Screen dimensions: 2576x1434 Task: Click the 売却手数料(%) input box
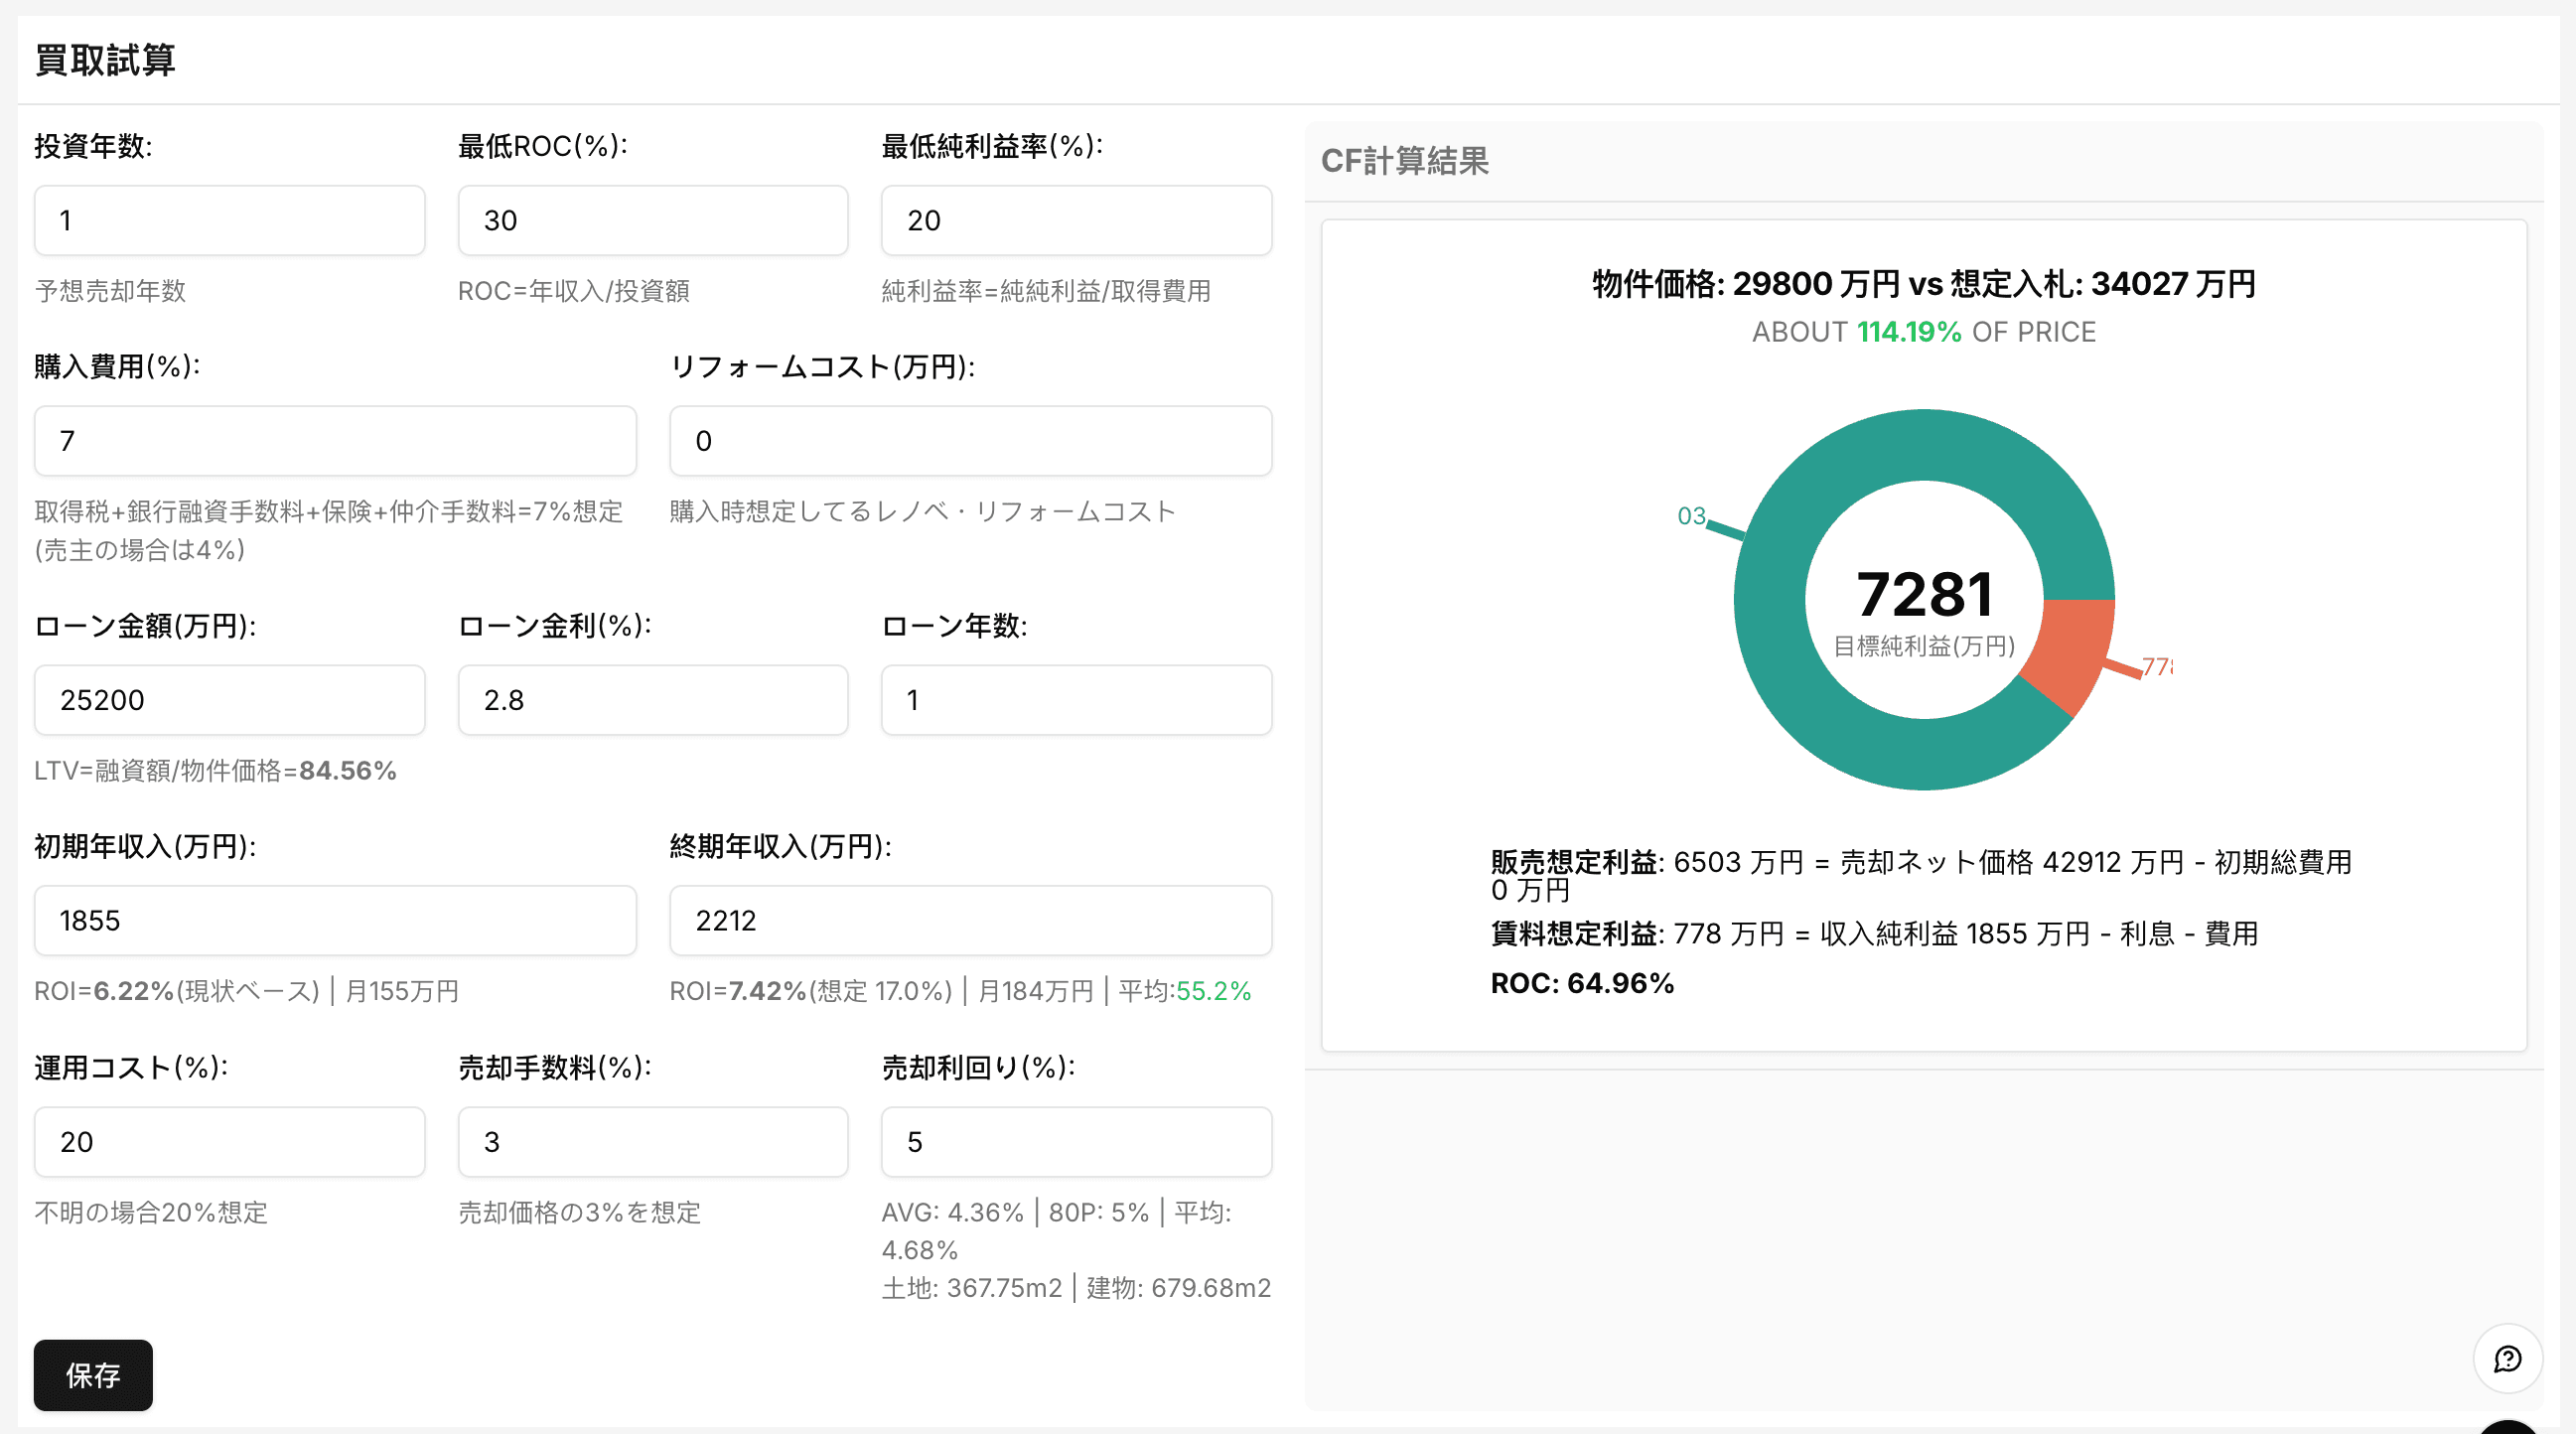pos(653,1142)
